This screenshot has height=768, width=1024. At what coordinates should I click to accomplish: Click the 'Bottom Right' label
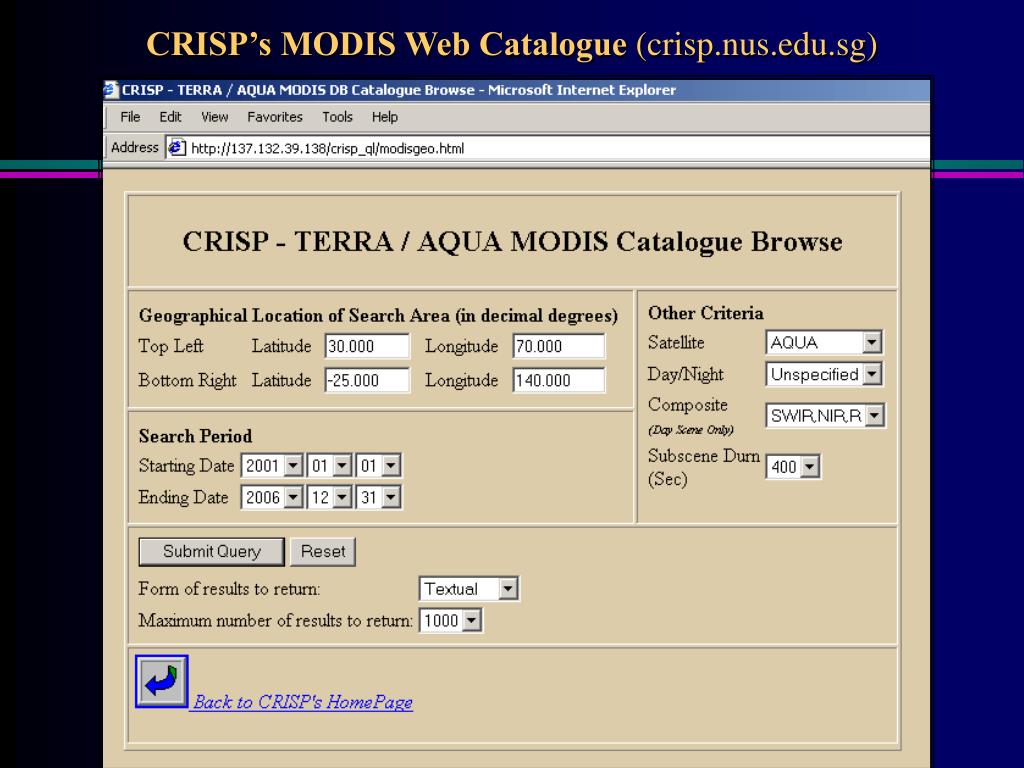(187, 380)
